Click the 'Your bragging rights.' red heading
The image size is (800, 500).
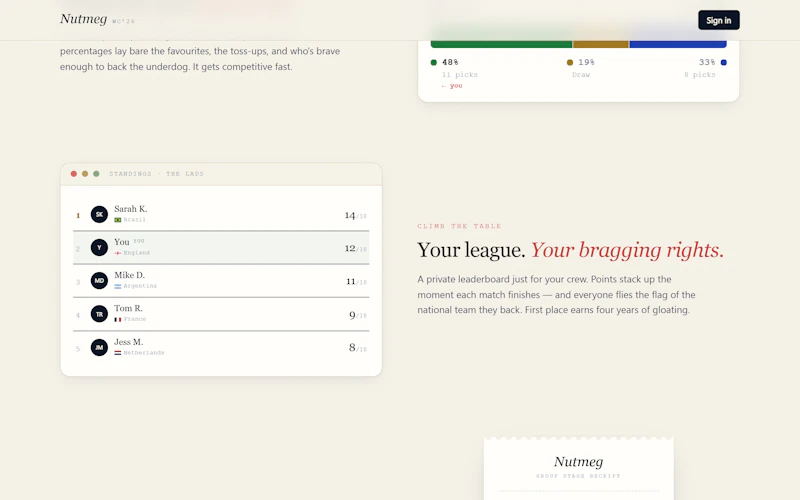pos(627,250)
